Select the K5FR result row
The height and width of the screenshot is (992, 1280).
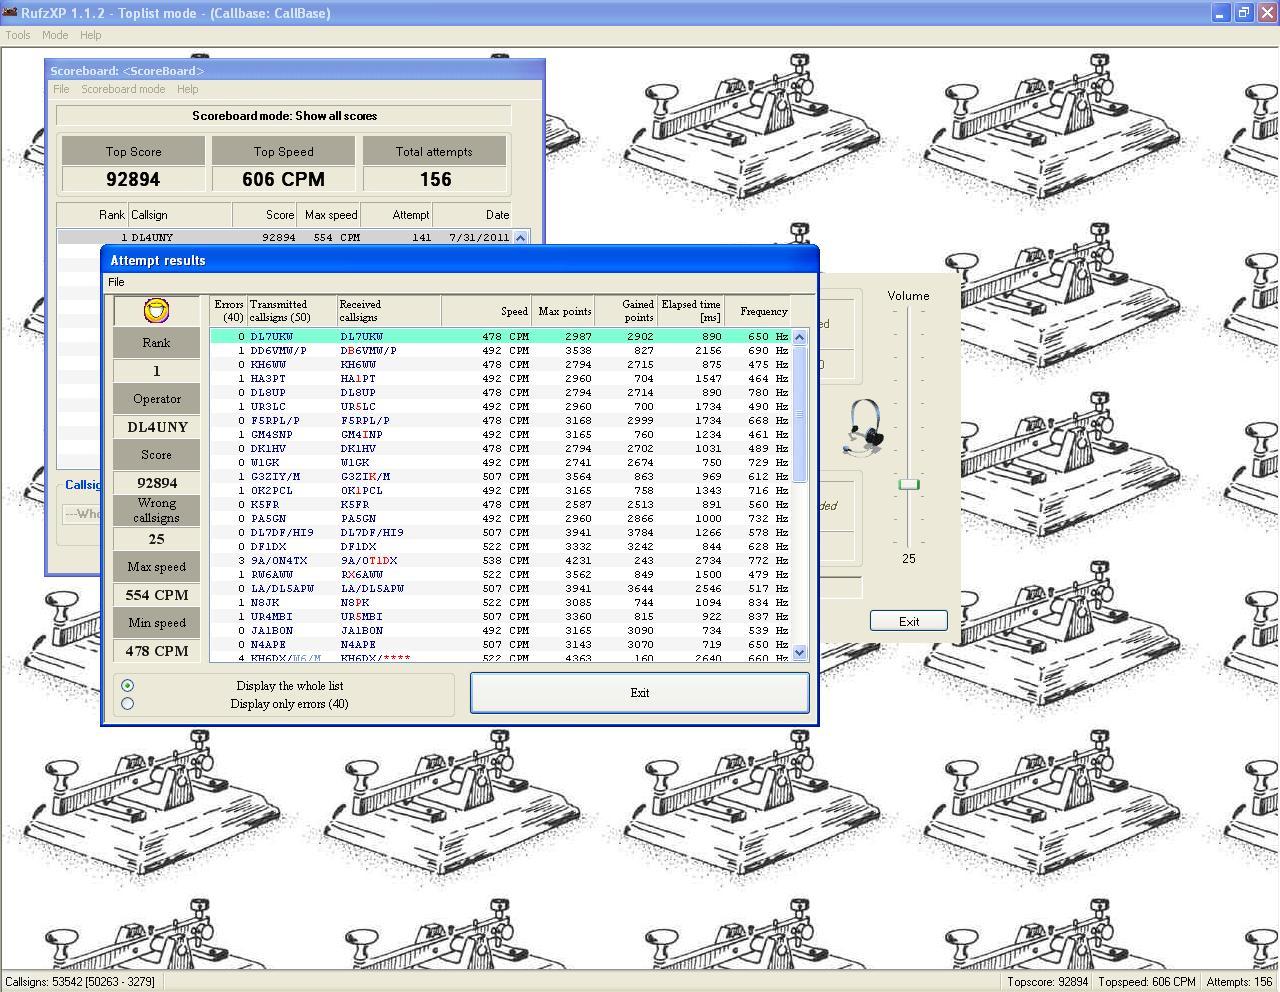coord(501,505)
